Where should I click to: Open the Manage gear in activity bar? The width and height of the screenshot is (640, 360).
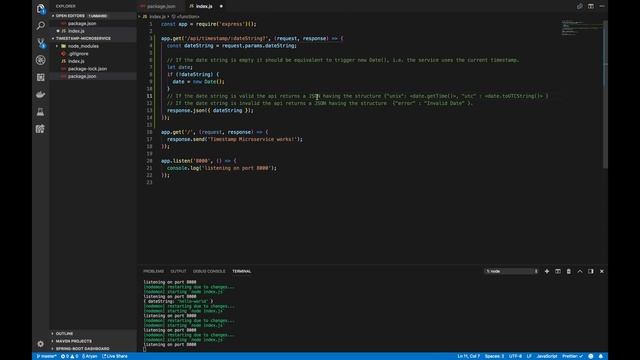coord(40,344)
